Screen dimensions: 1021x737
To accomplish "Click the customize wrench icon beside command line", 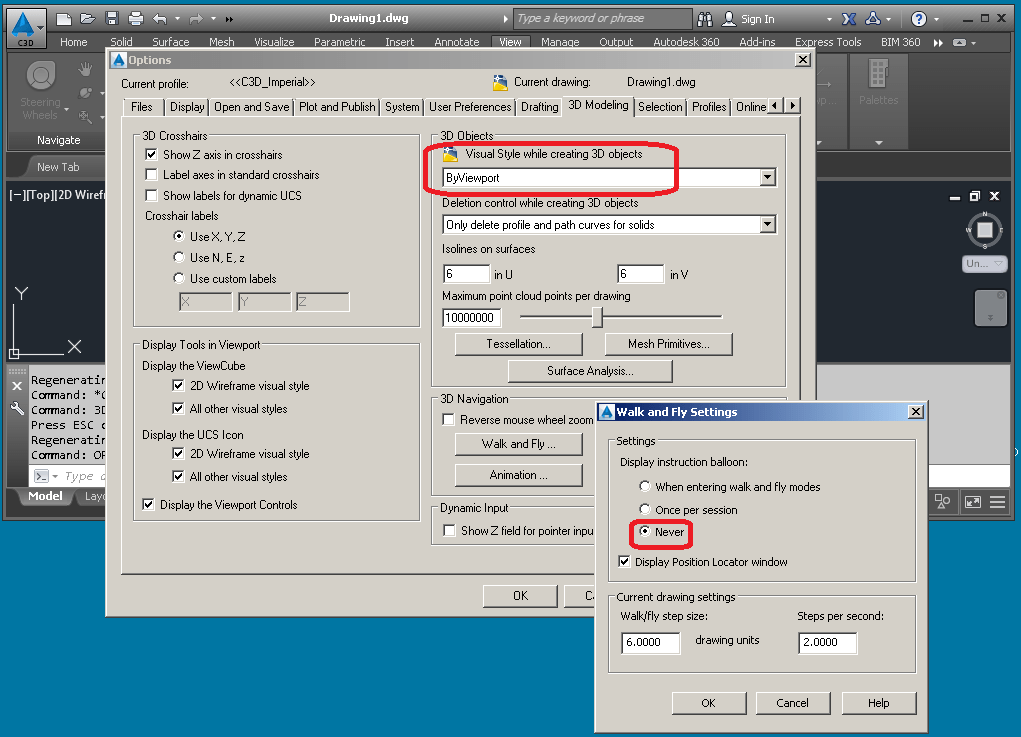I will point(17,408).
